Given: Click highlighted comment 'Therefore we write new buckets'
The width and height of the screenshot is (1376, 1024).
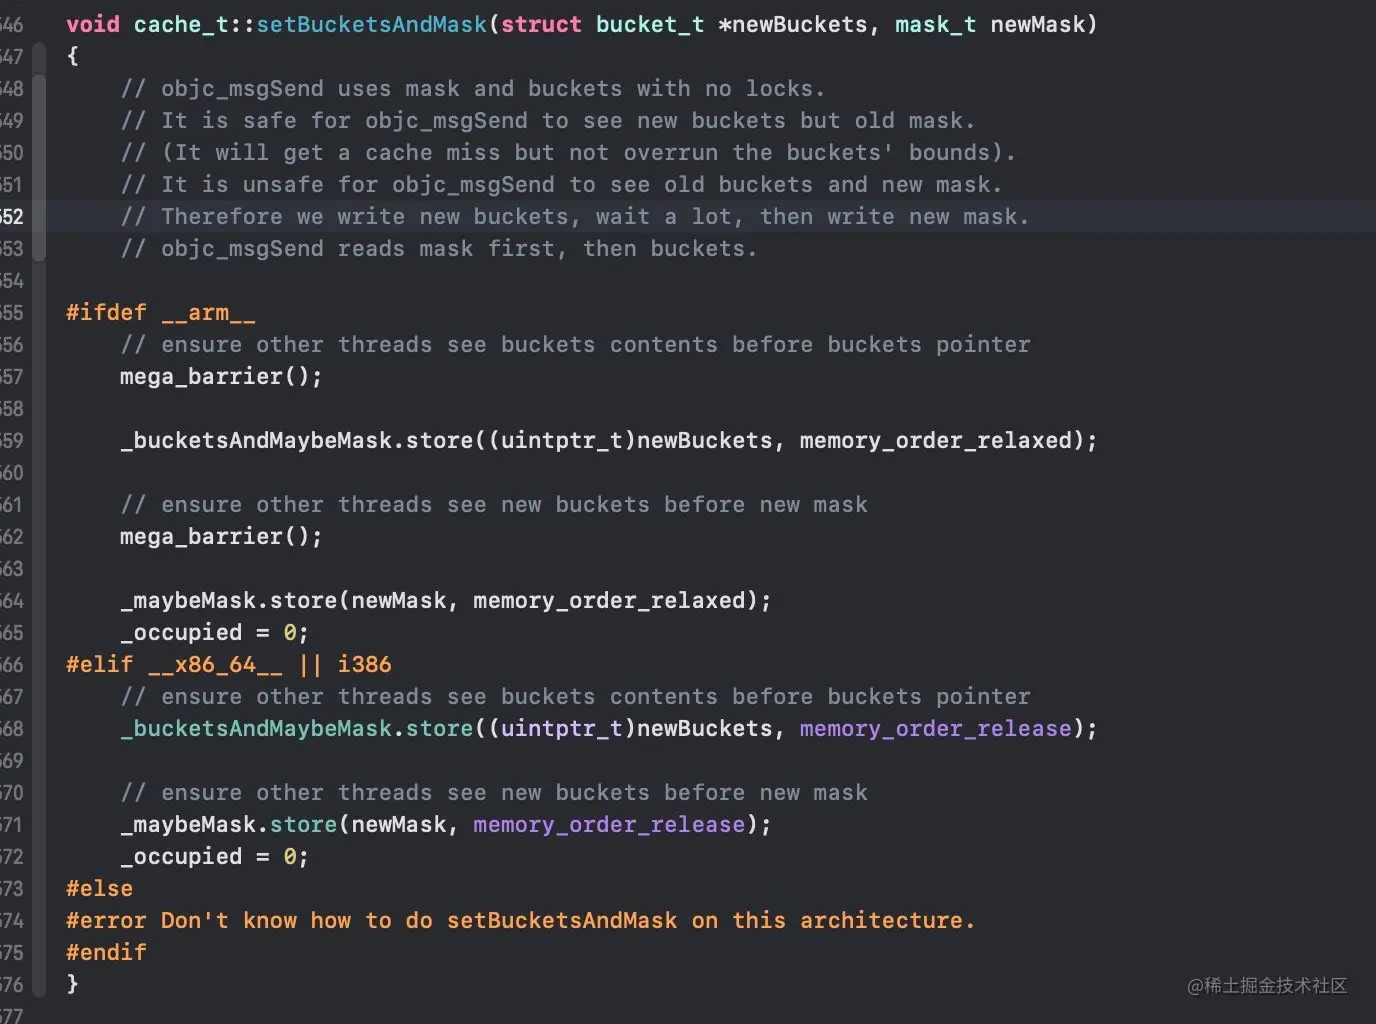Looking at the screenshot, I should [575, 216].
